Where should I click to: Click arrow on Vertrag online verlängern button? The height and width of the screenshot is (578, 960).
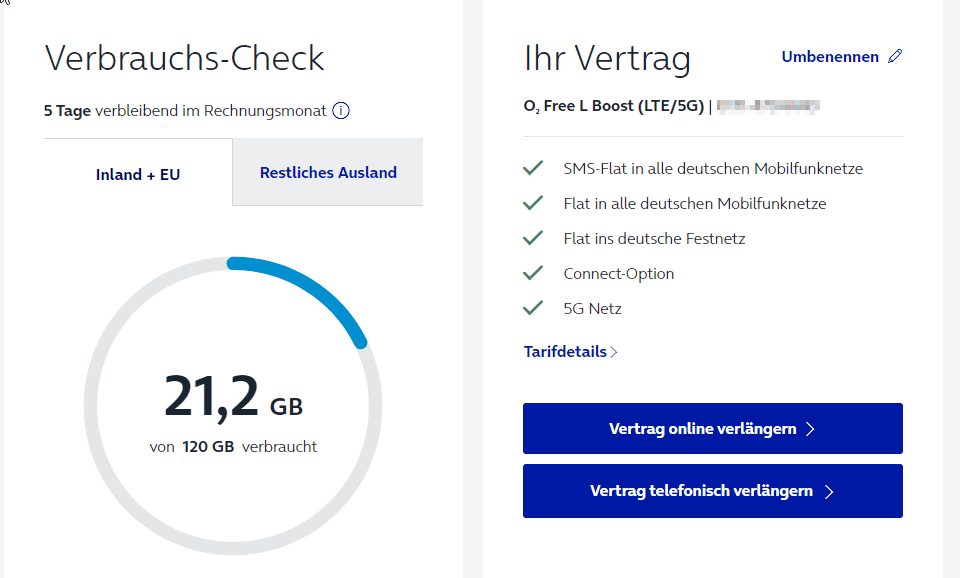pyautogui.click(x=810, y=429)
